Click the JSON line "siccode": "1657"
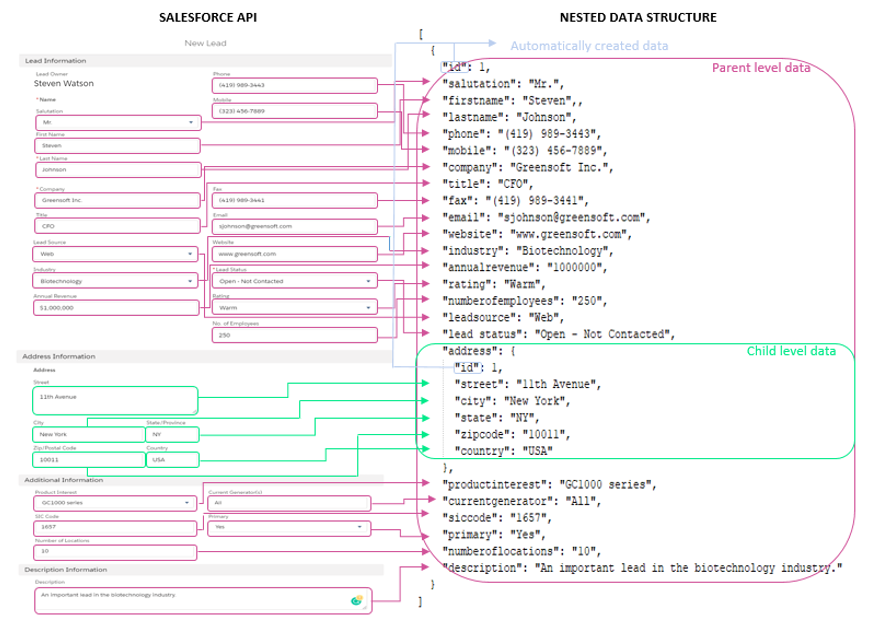885x631 pixels. point(497,518)
